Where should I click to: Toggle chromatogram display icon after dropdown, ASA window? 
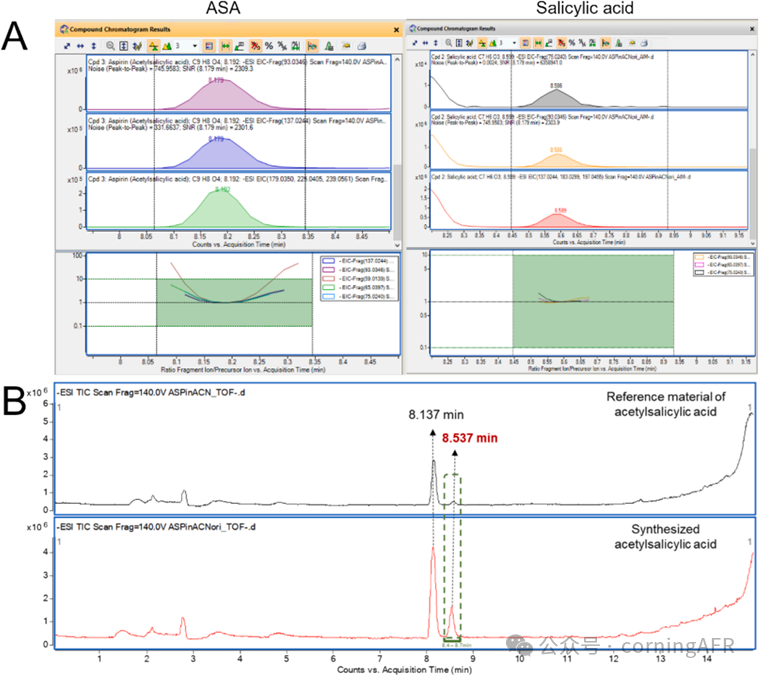pos(209,46)
